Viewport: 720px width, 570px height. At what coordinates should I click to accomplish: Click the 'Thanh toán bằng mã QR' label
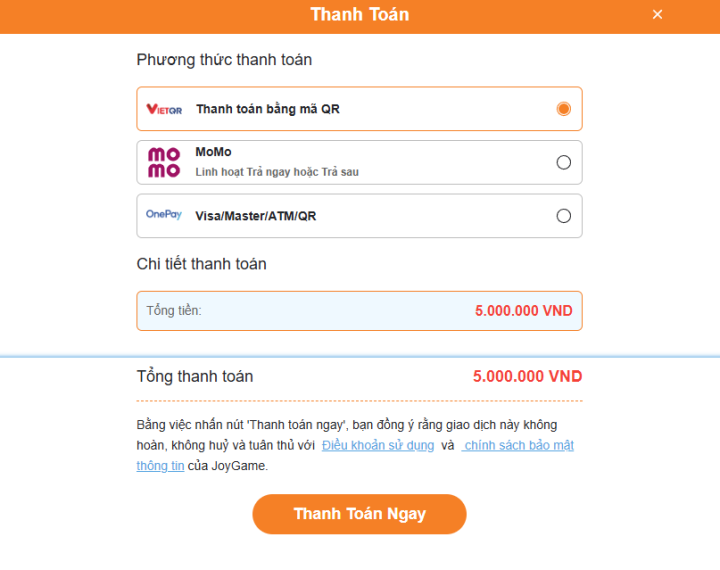[267, 109]
